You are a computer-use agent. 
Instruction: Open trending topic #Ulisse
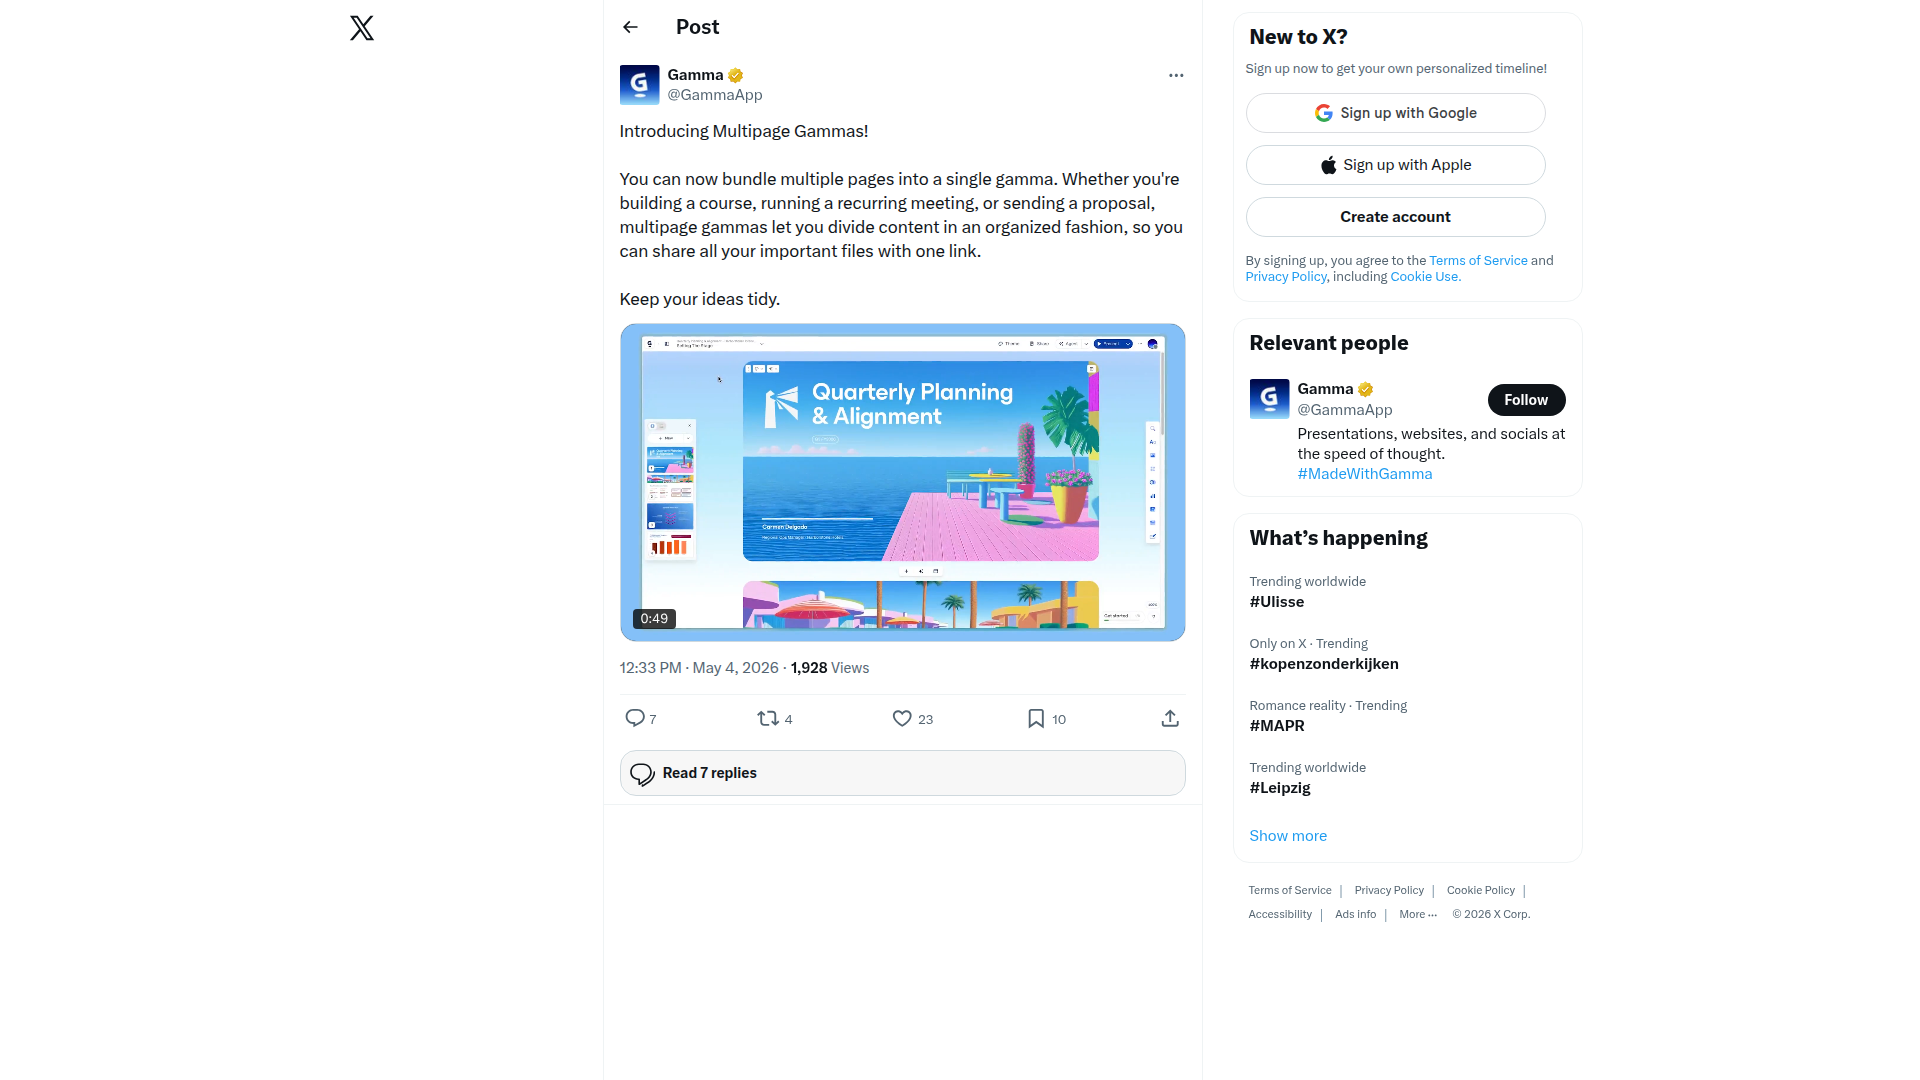coord(1276,602)
